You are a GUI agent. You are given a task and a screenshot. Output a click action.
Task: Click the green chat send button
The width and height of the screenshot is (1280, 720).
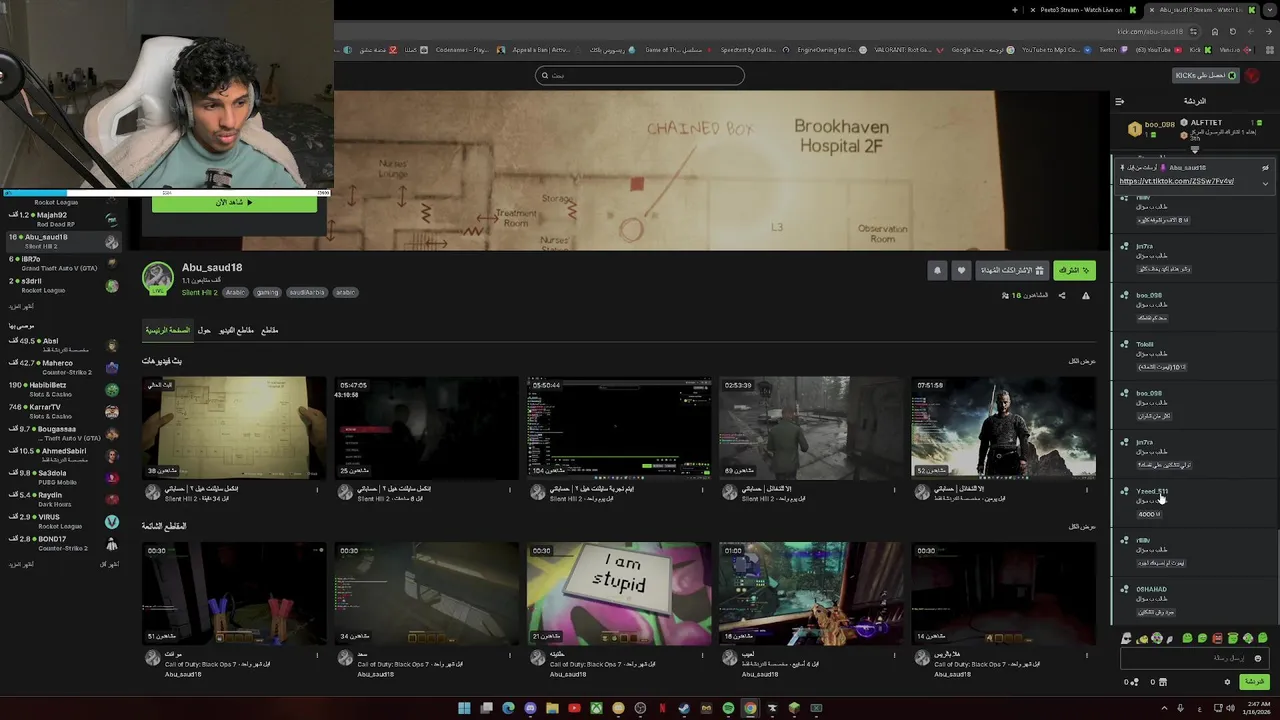pyautogui.click(x=1254, y=682)
